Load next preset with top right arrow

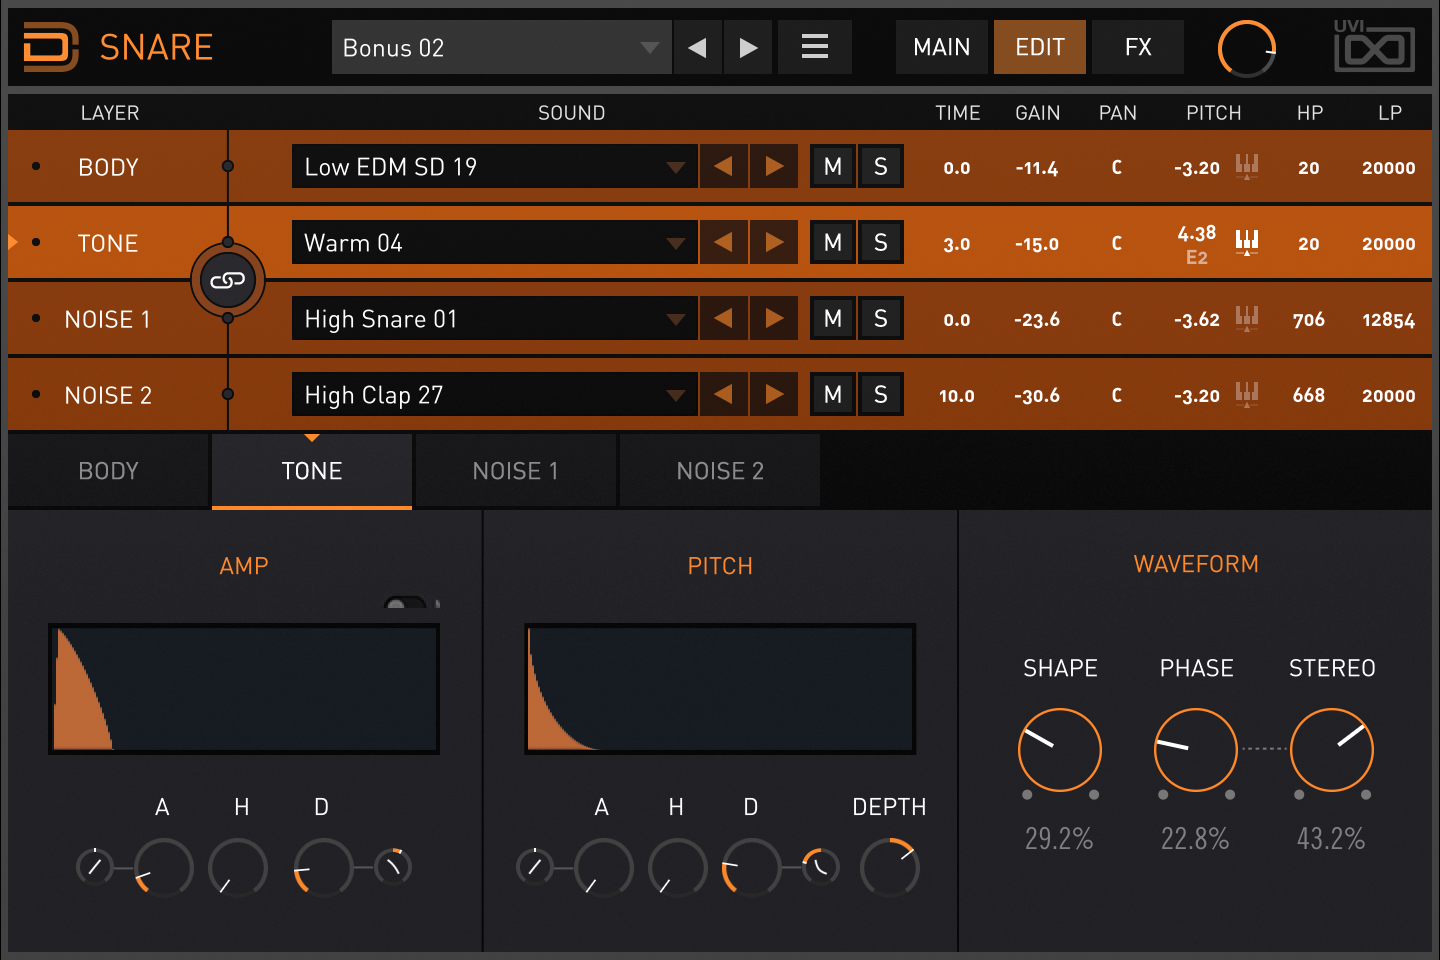(748, 47)
